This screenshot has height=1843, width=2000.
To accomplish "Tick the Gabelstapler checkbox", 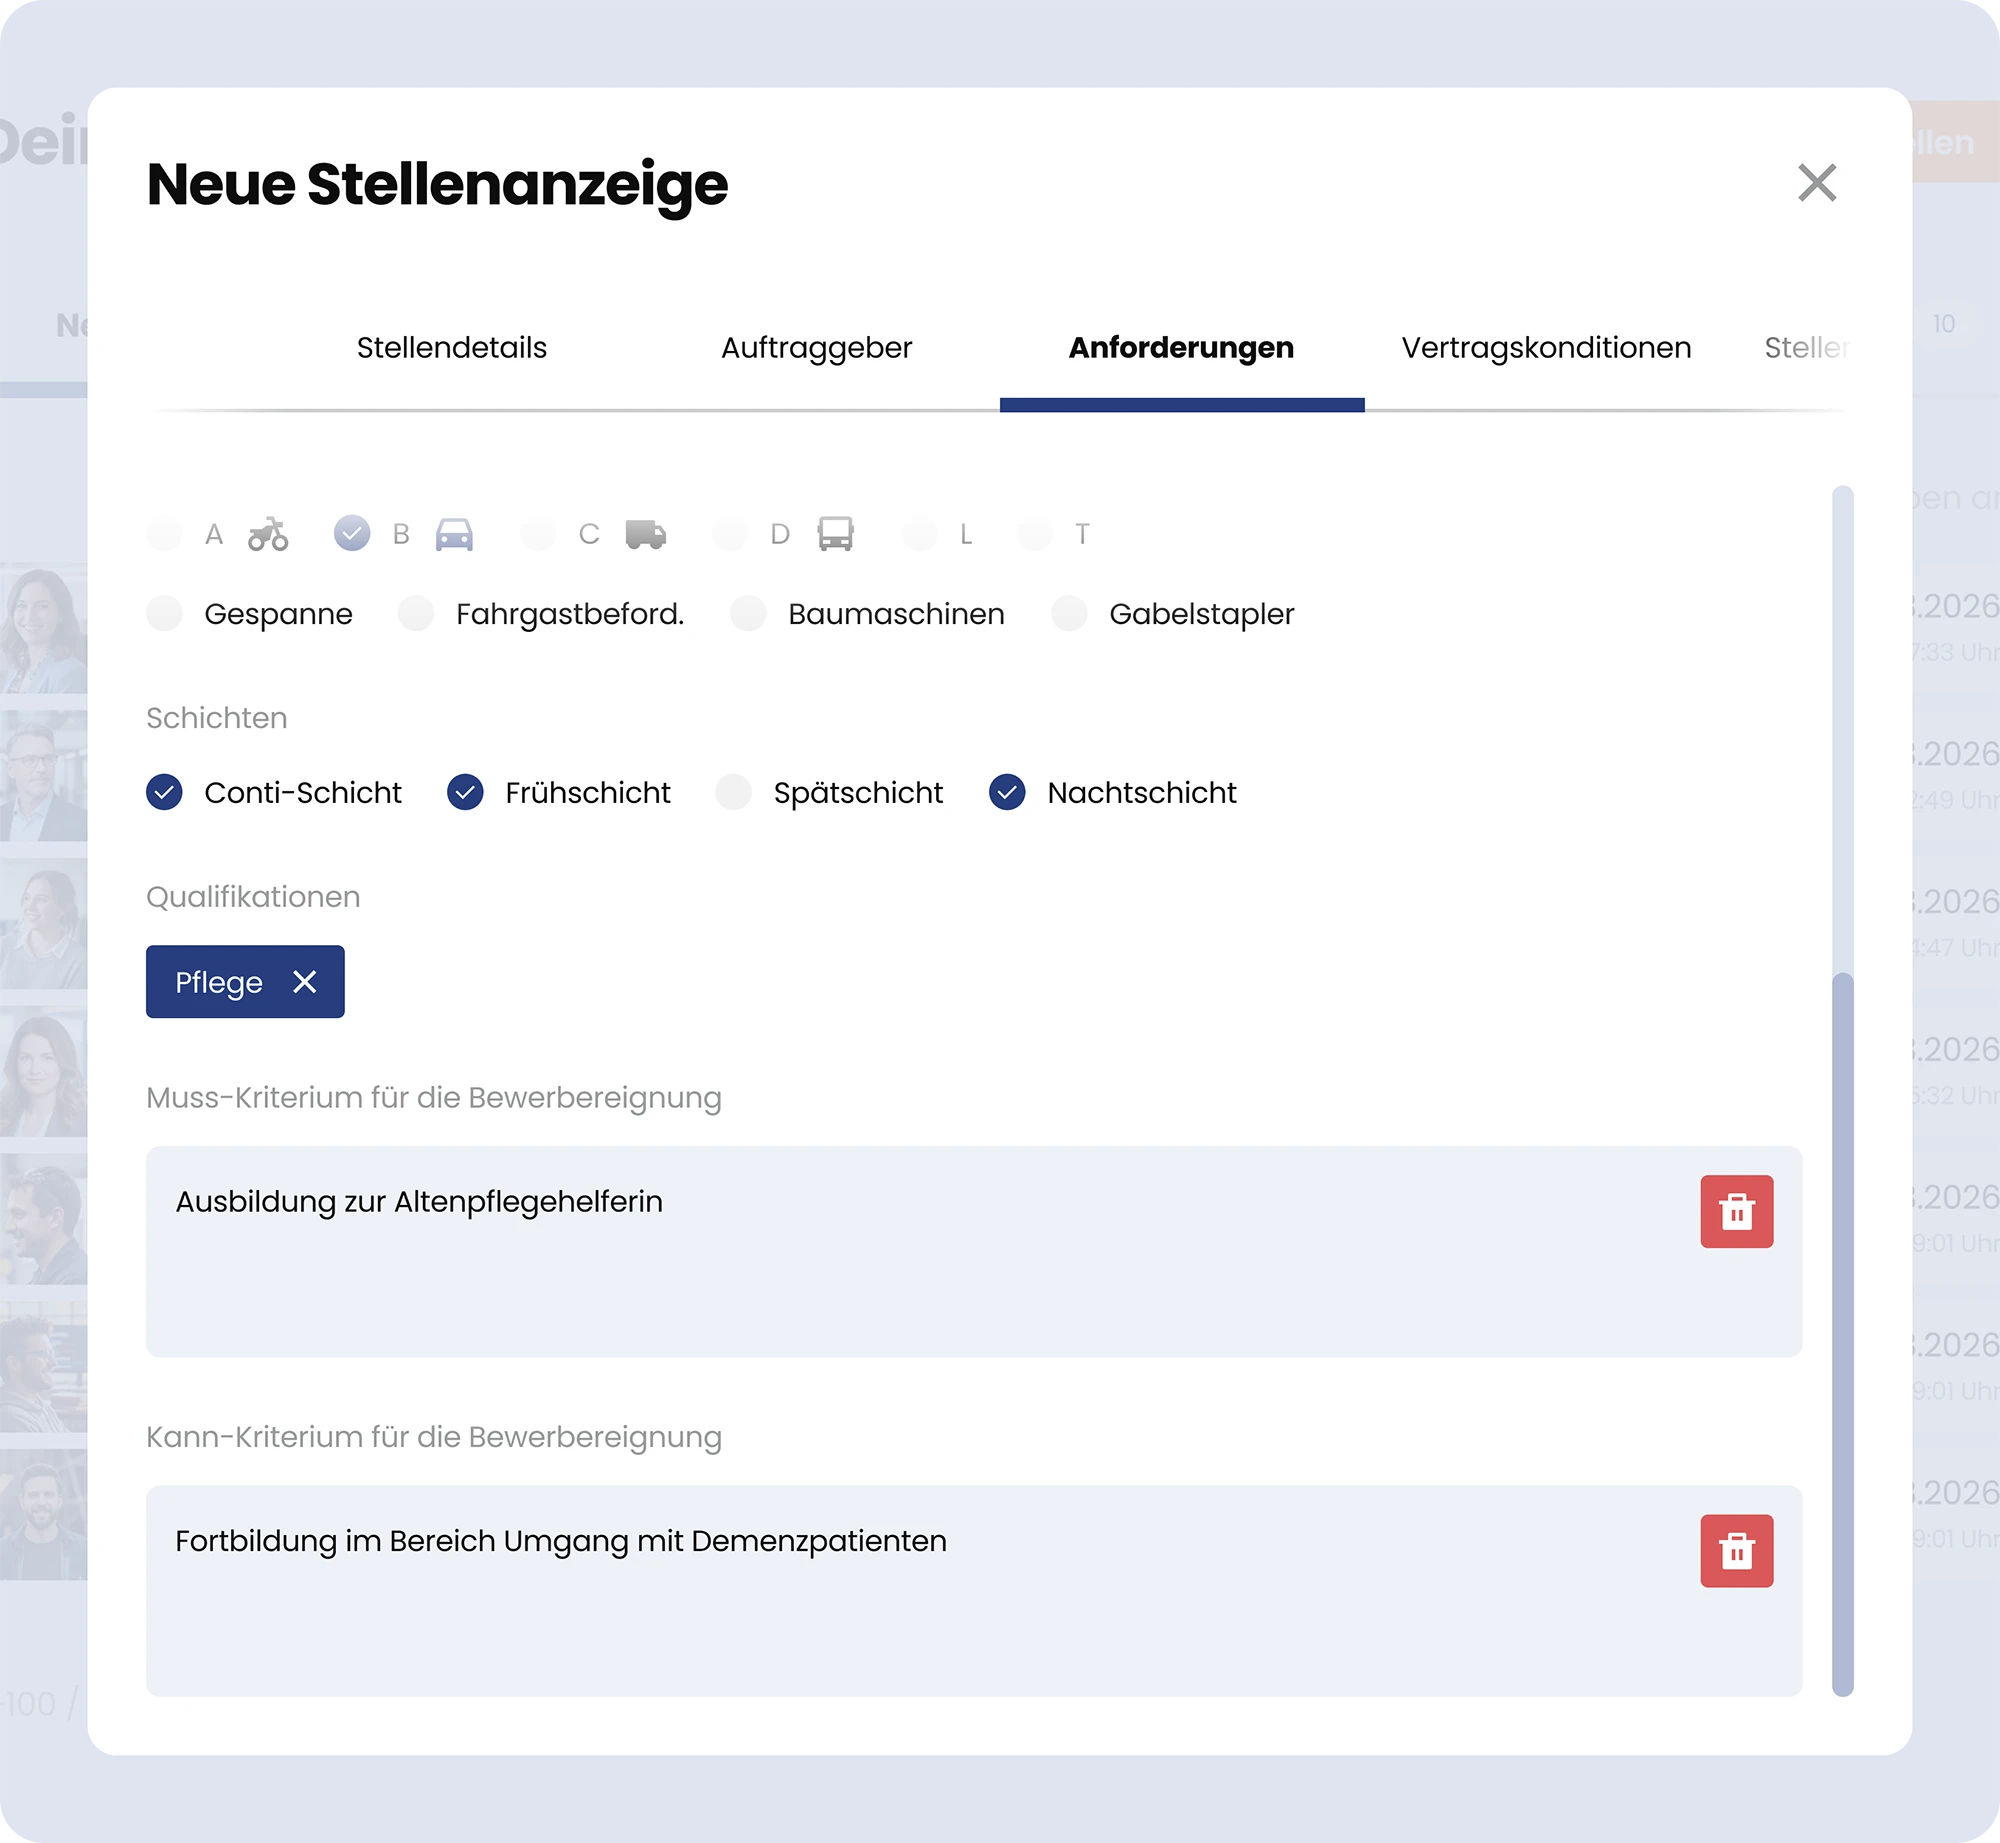I will [1069, 613].
